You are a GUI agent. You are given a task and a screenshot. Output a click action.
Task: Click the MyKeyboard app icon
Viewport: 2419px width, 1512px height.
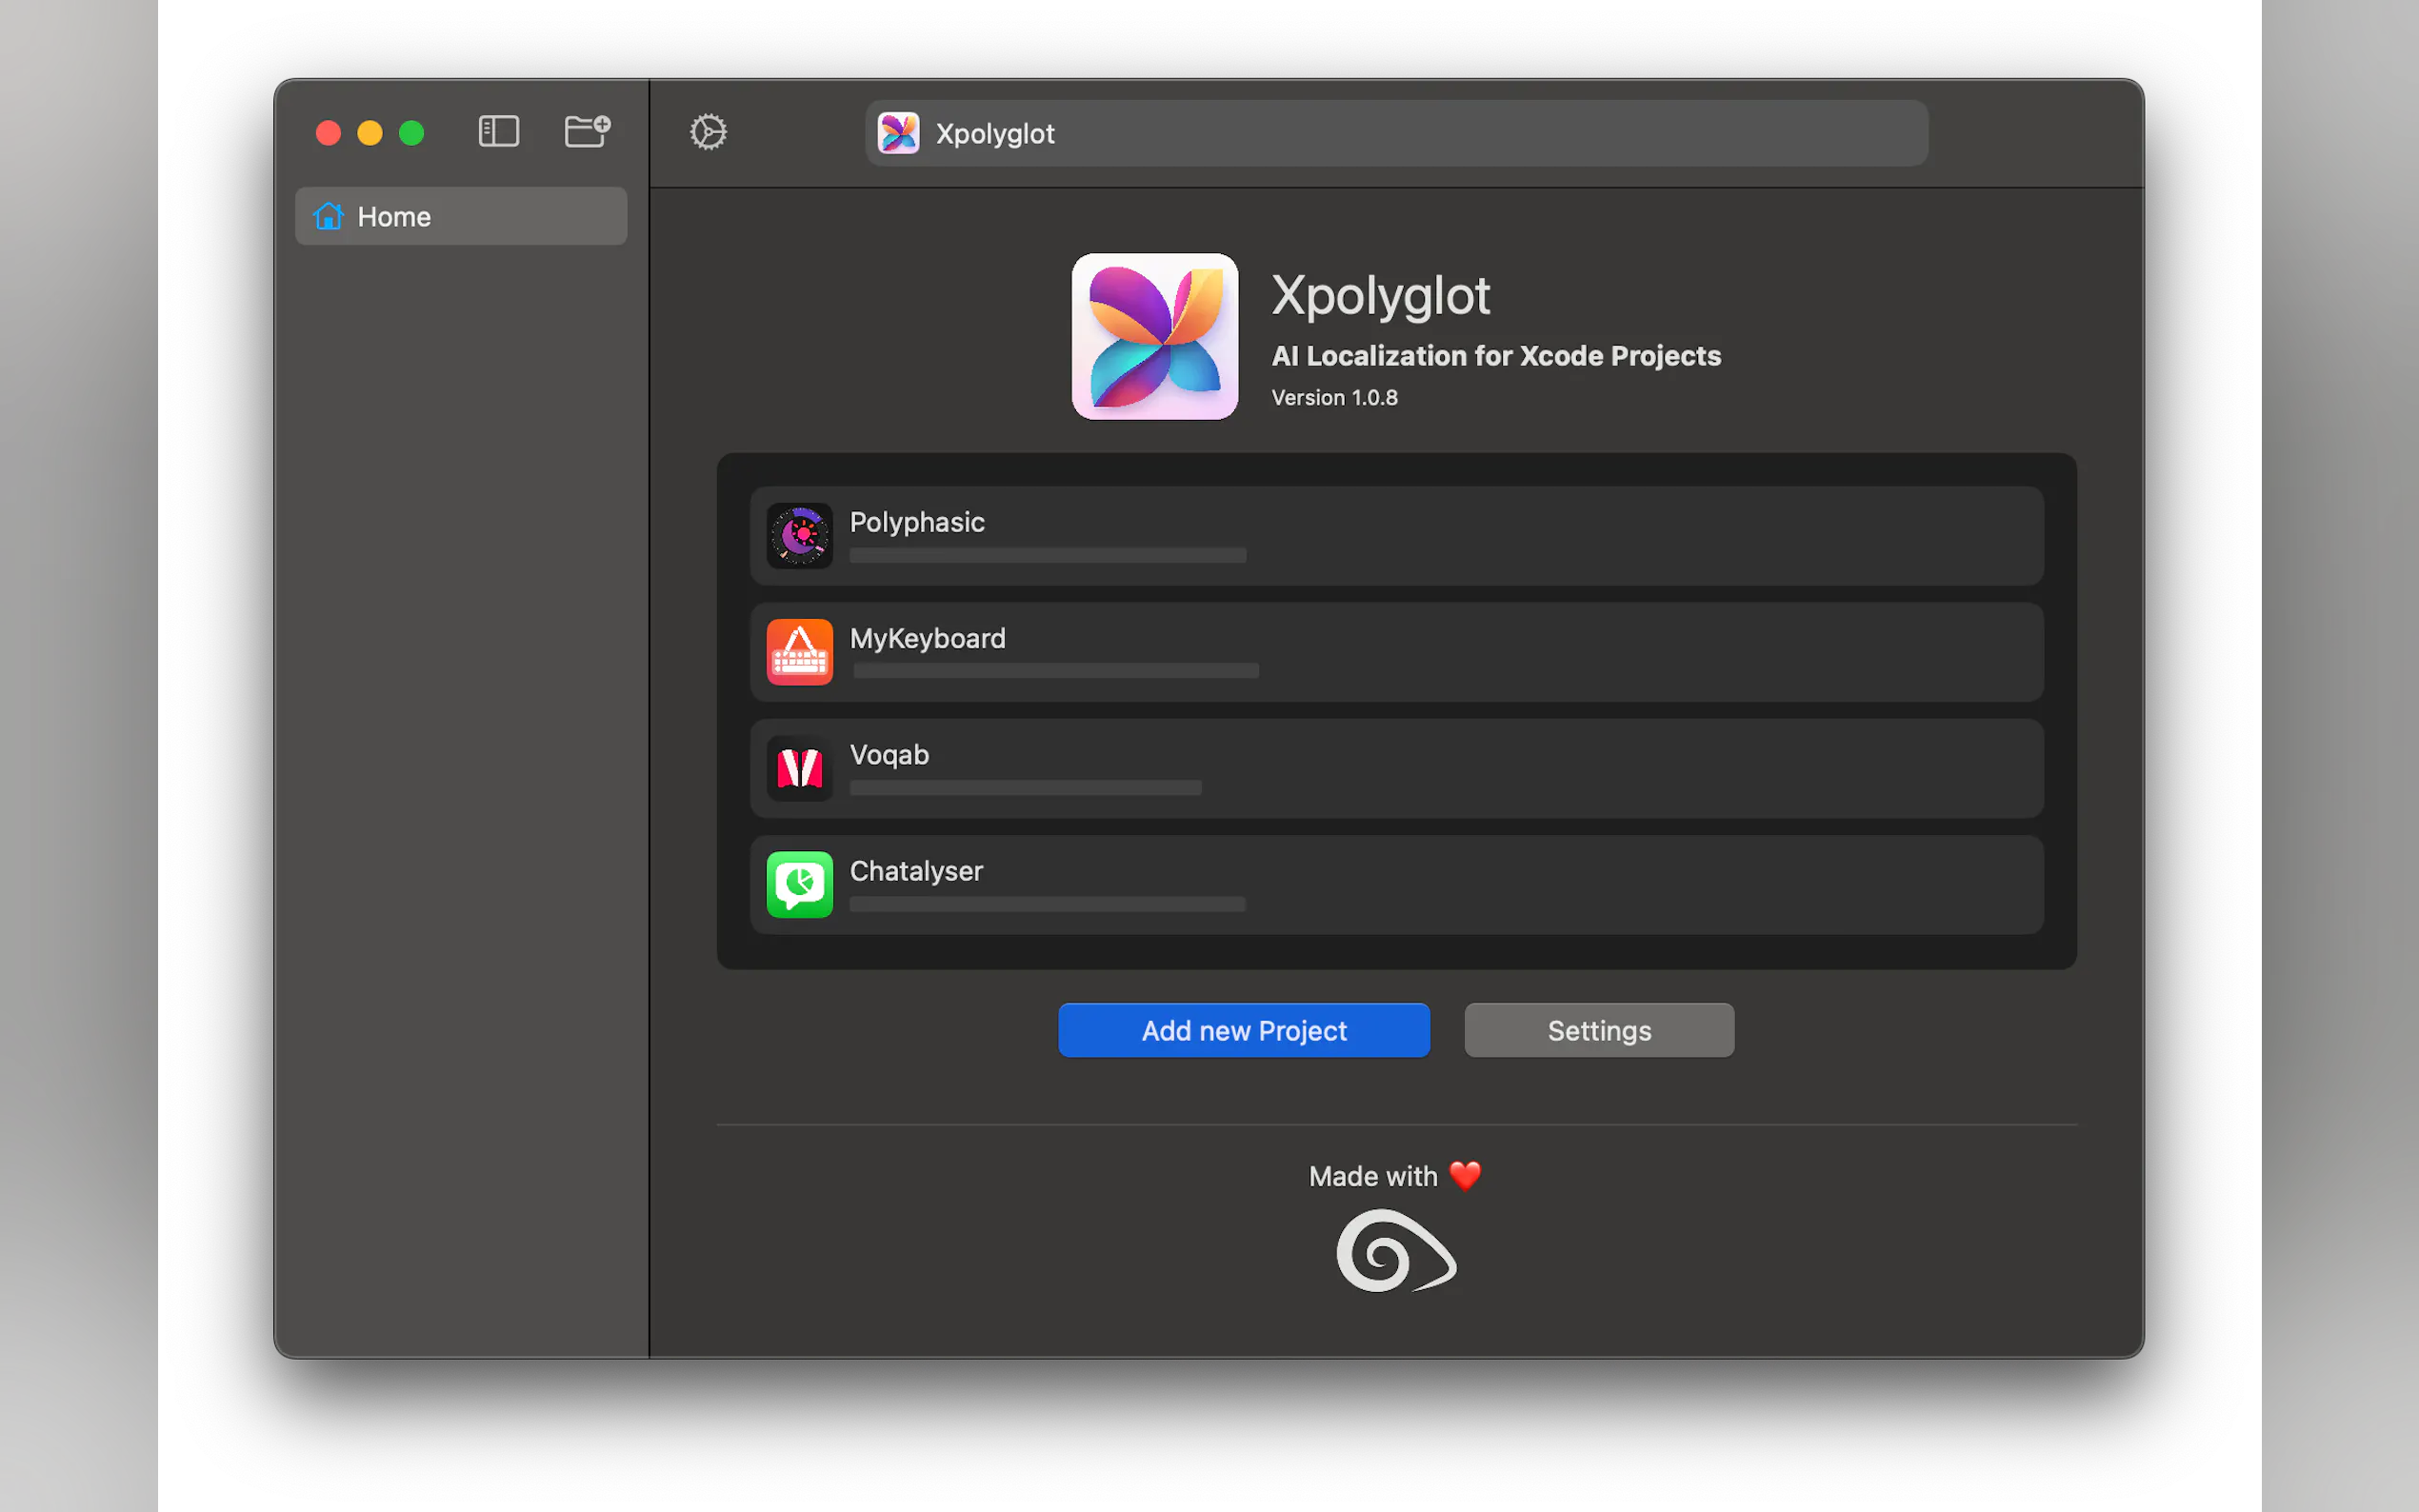click(x=799, y=652)
